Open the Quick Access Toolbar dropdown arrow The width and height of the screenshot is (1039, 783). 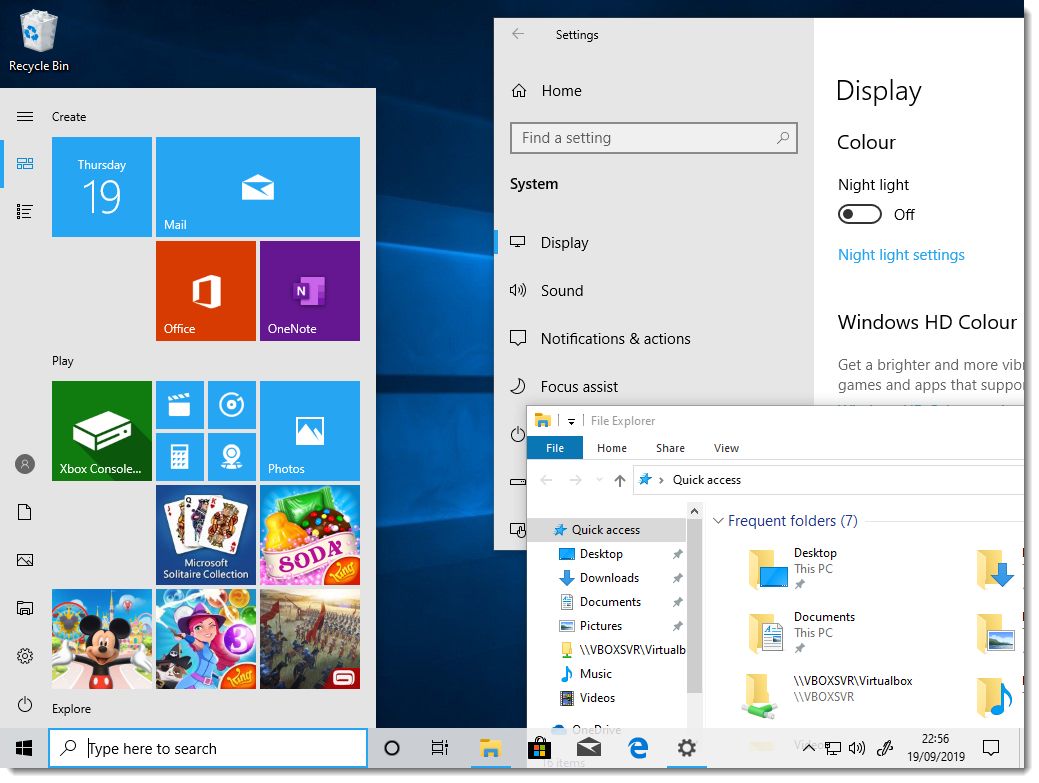[x=572, y=420]
